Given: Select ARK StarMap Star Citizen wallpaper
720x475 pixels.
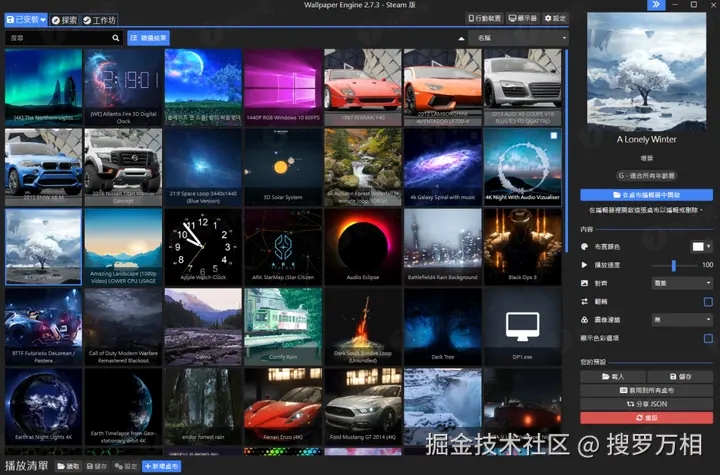Looking at the screenshot, I should [x=283, y=247].
